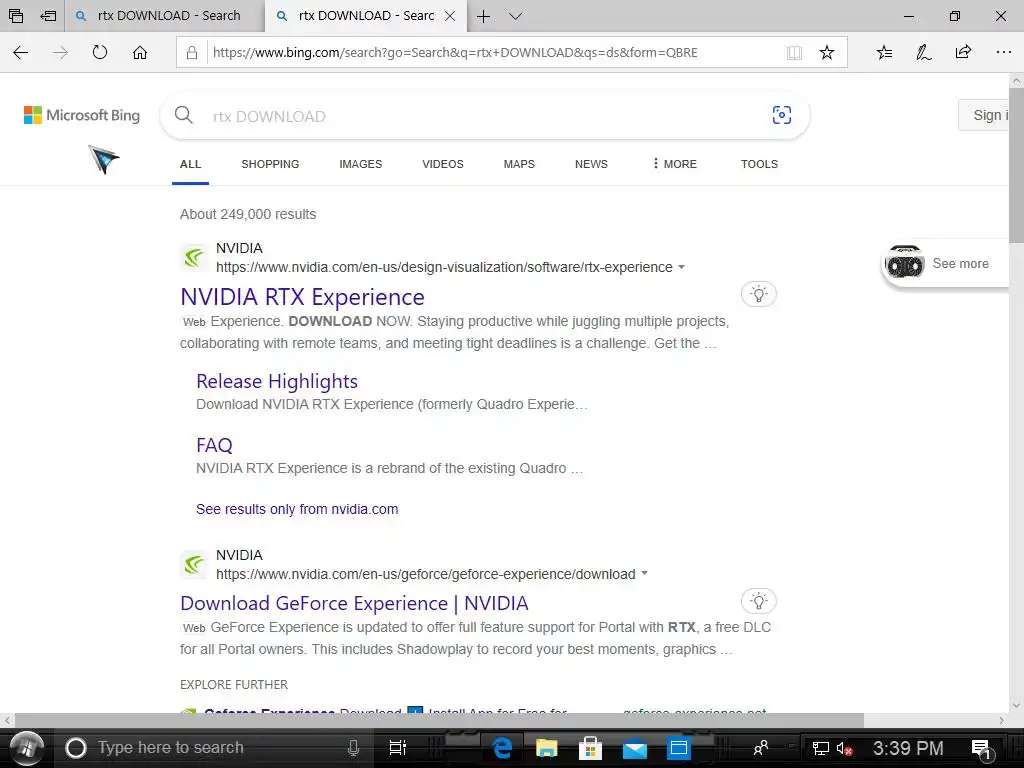The image size is (1024, 768).
Task: Open Microsoft Store from taskbar
Action: click(x=590, y=748)
